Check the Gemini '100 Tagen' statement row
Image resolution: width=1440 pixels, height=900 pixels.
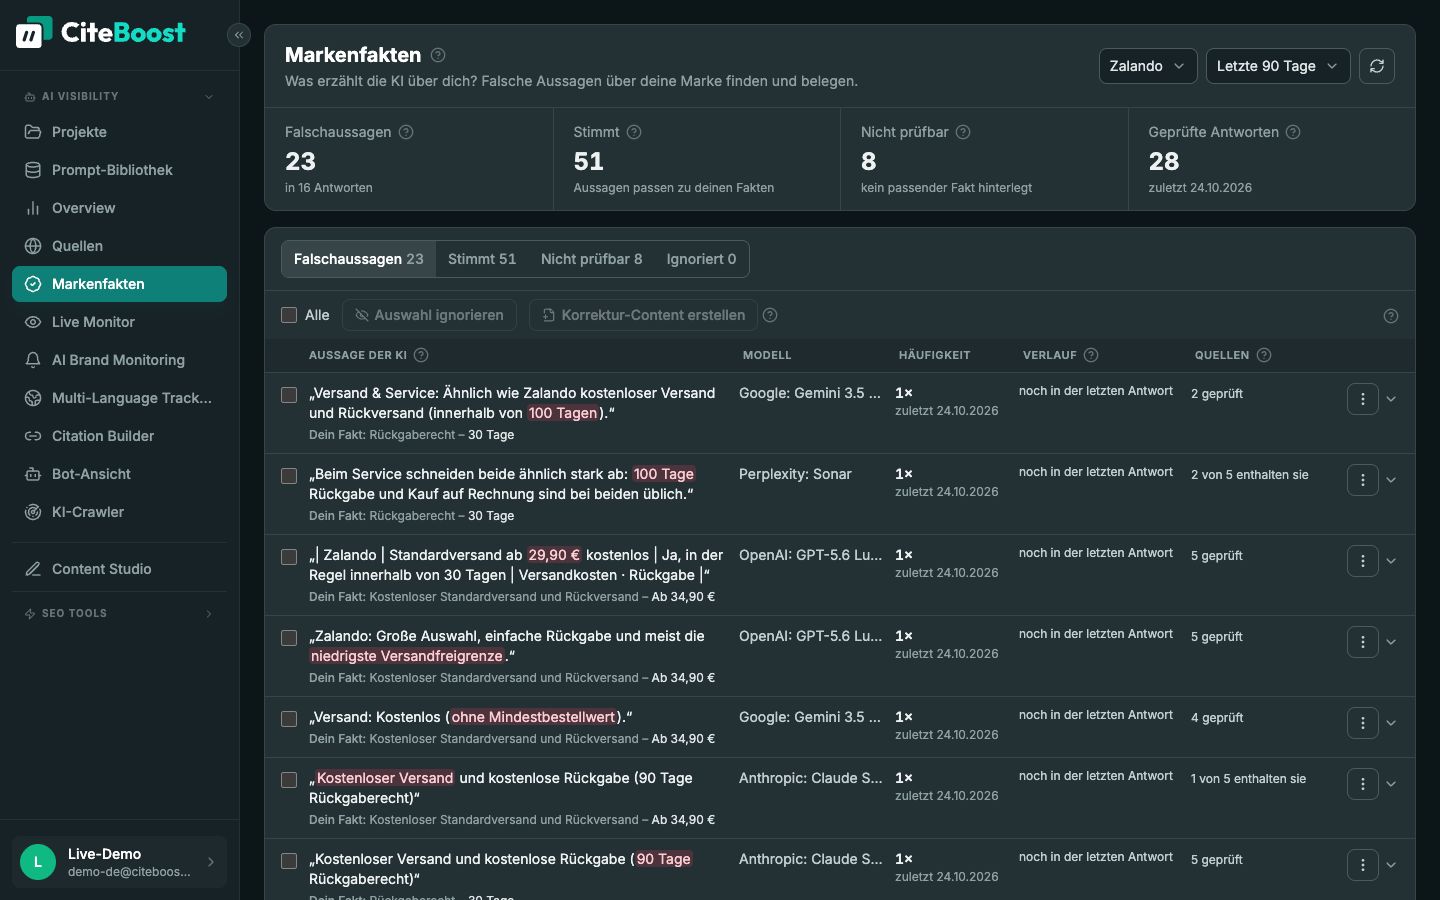(x=289, y=395)
